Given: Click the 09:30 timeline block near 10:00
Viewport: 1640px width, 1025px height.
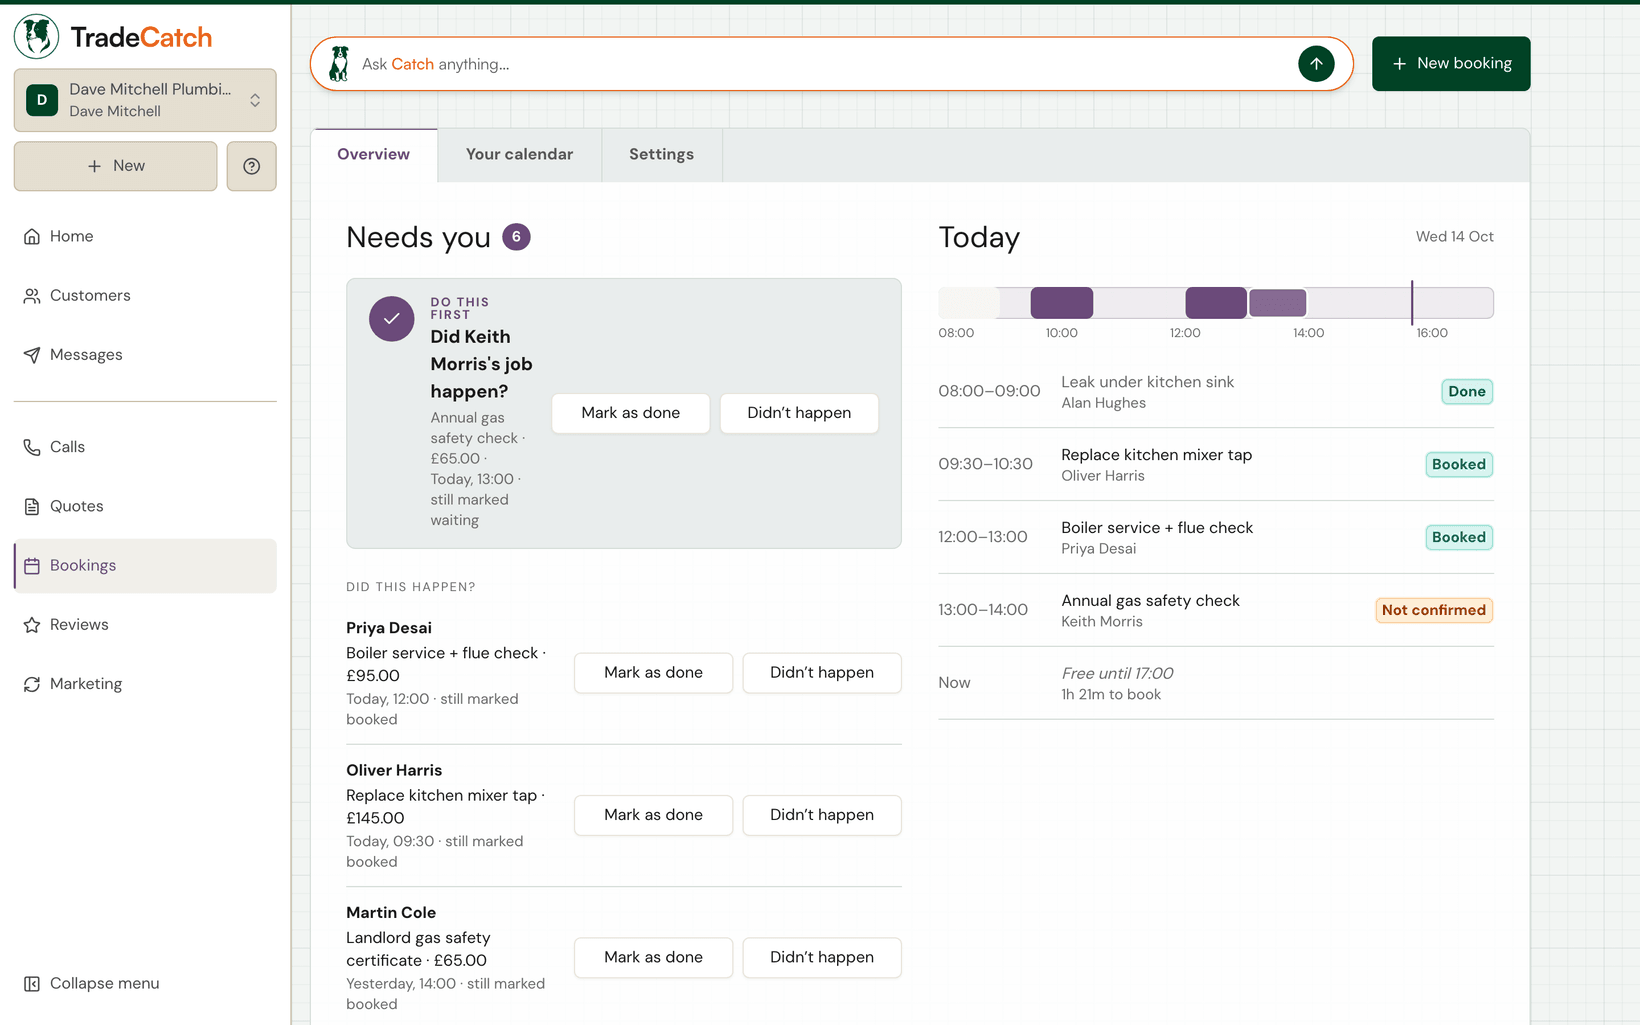Looking at the screenshot, I should (x=1062, y=303).
